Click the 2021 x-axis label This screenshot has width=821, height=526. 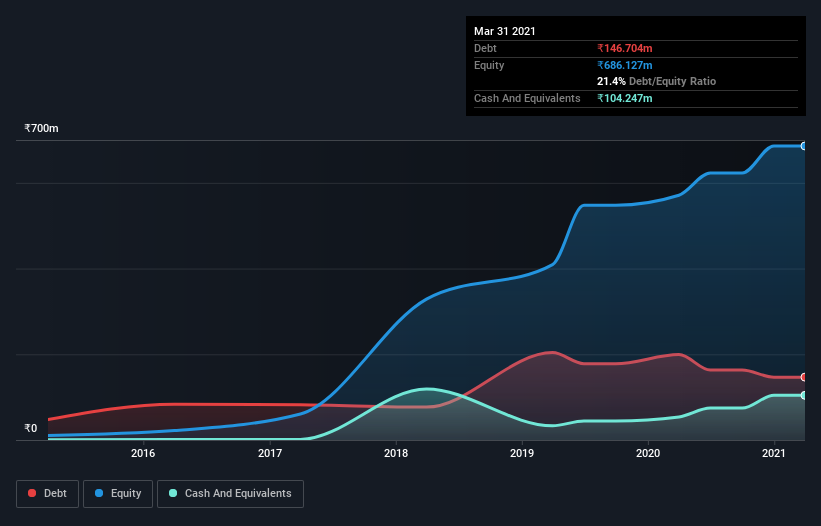tap(774, 453)
